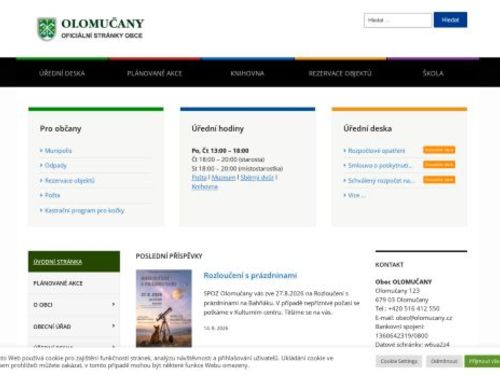This screenshot has width=500, height=375.
Task: Click Sběrný dvůr link in Úřední hodiny
Action: pos(257,178)
